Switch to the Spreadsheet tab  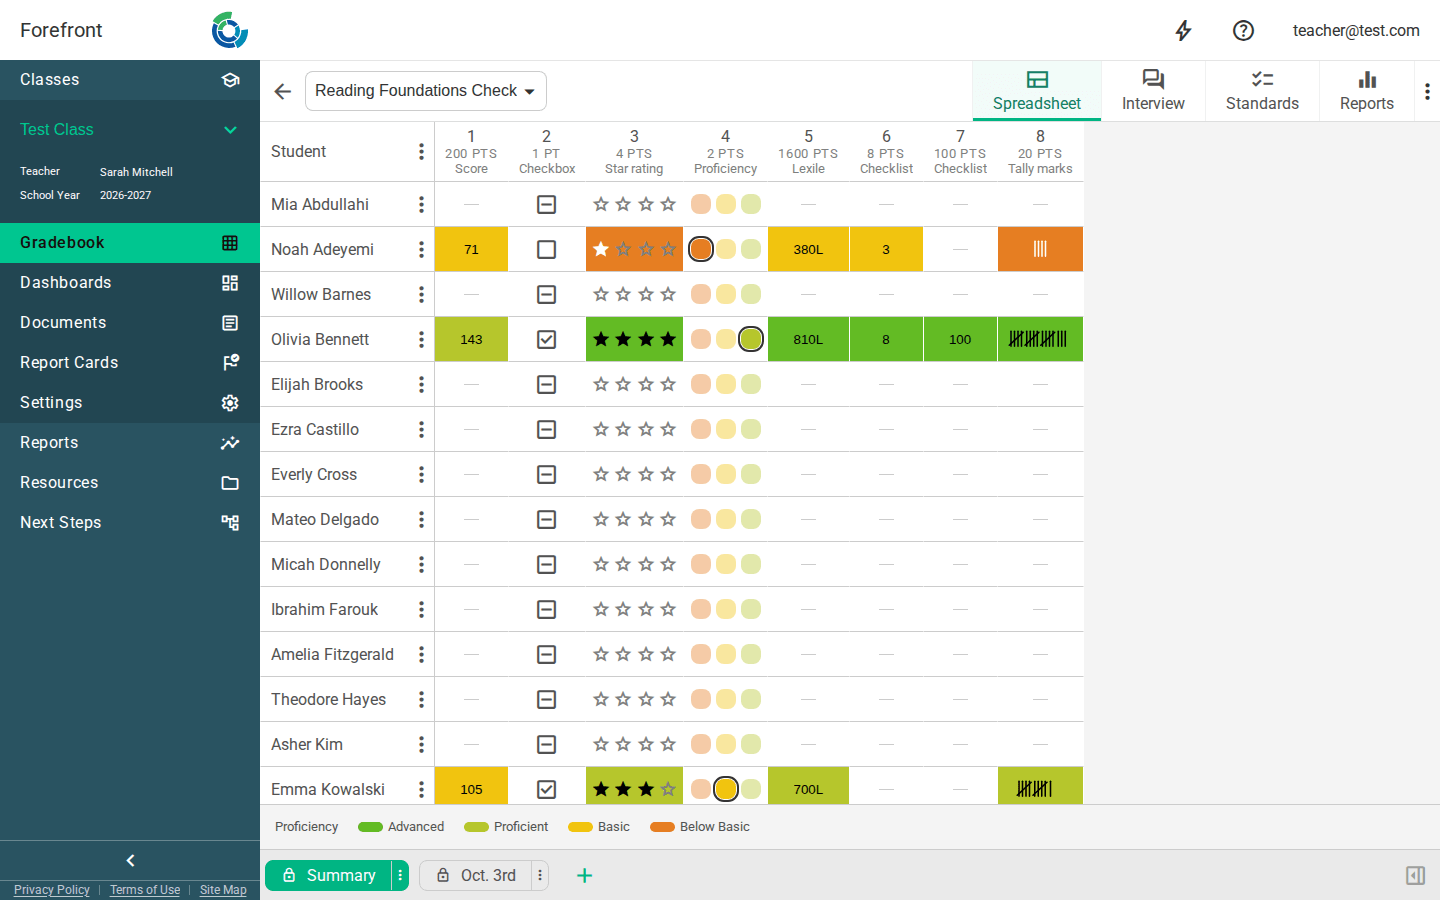[1037, 91]
